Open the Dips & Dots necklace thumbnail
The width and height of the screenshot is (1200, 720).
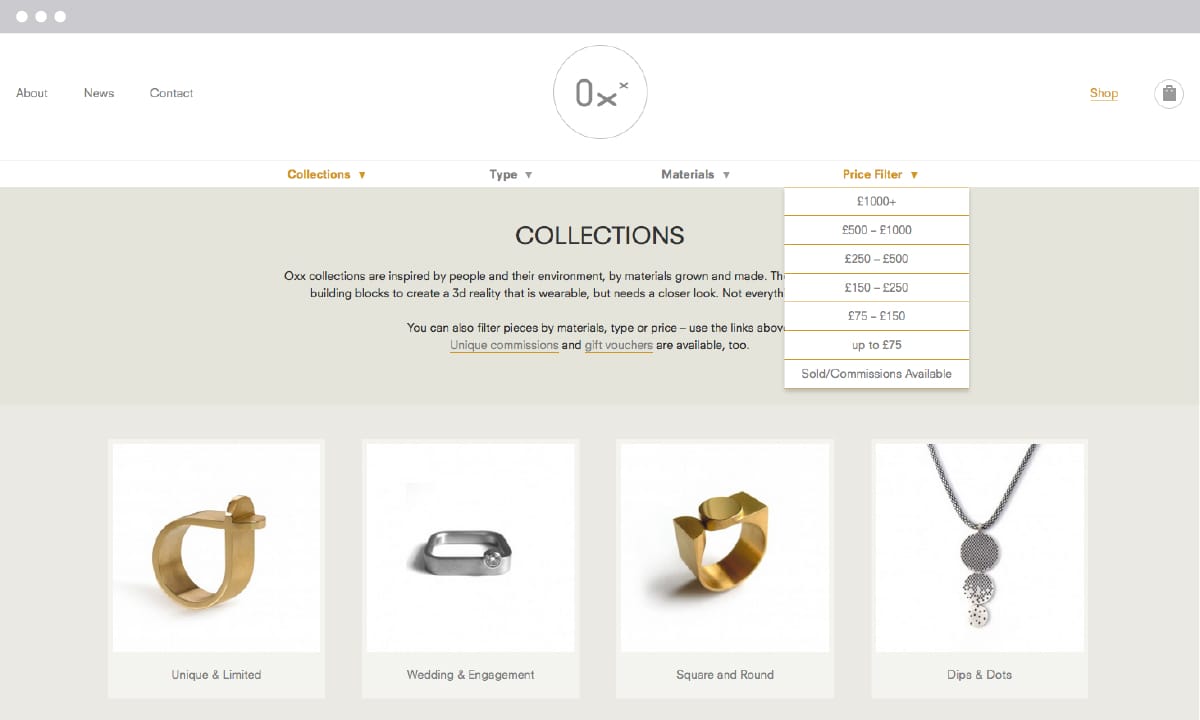pyautogui.click(x=979, y=548)
